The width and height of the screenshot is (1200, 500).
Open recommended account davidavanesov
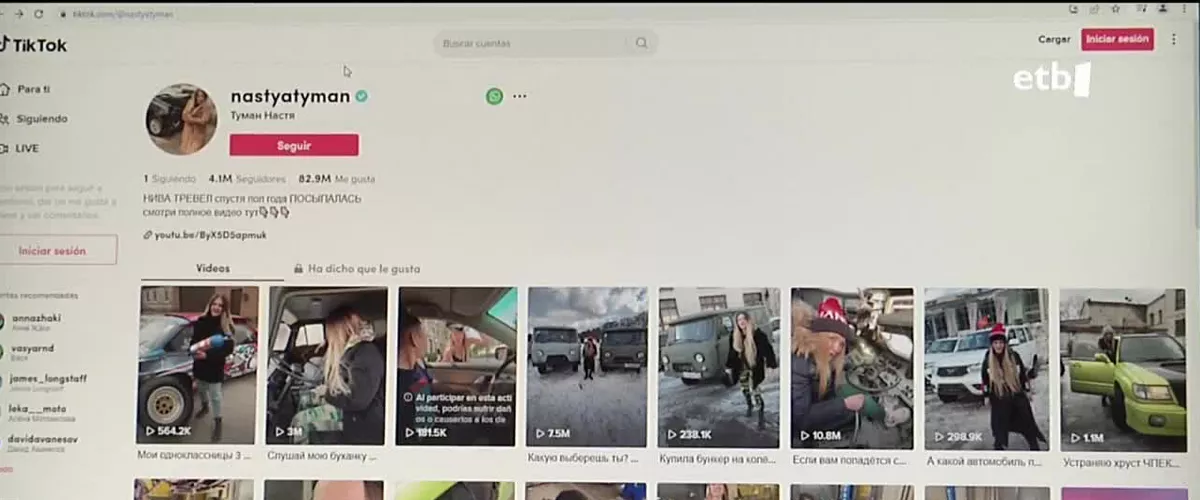(44, 441)
